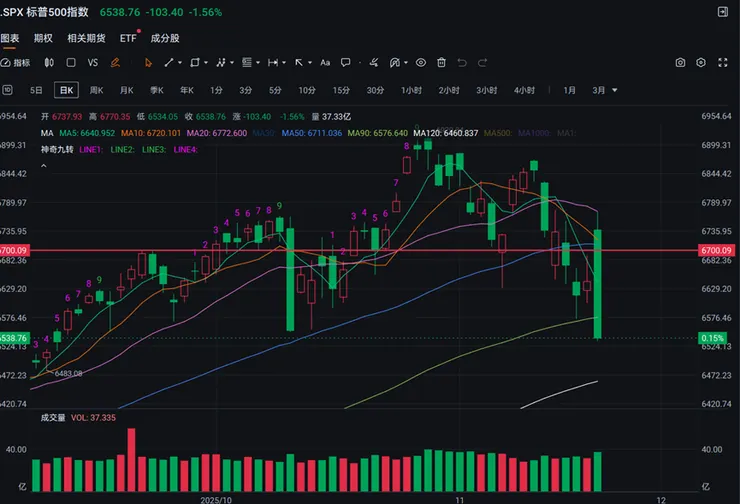Switch to the 期权 tab
740x504 pixels.
tap(43, 38)
